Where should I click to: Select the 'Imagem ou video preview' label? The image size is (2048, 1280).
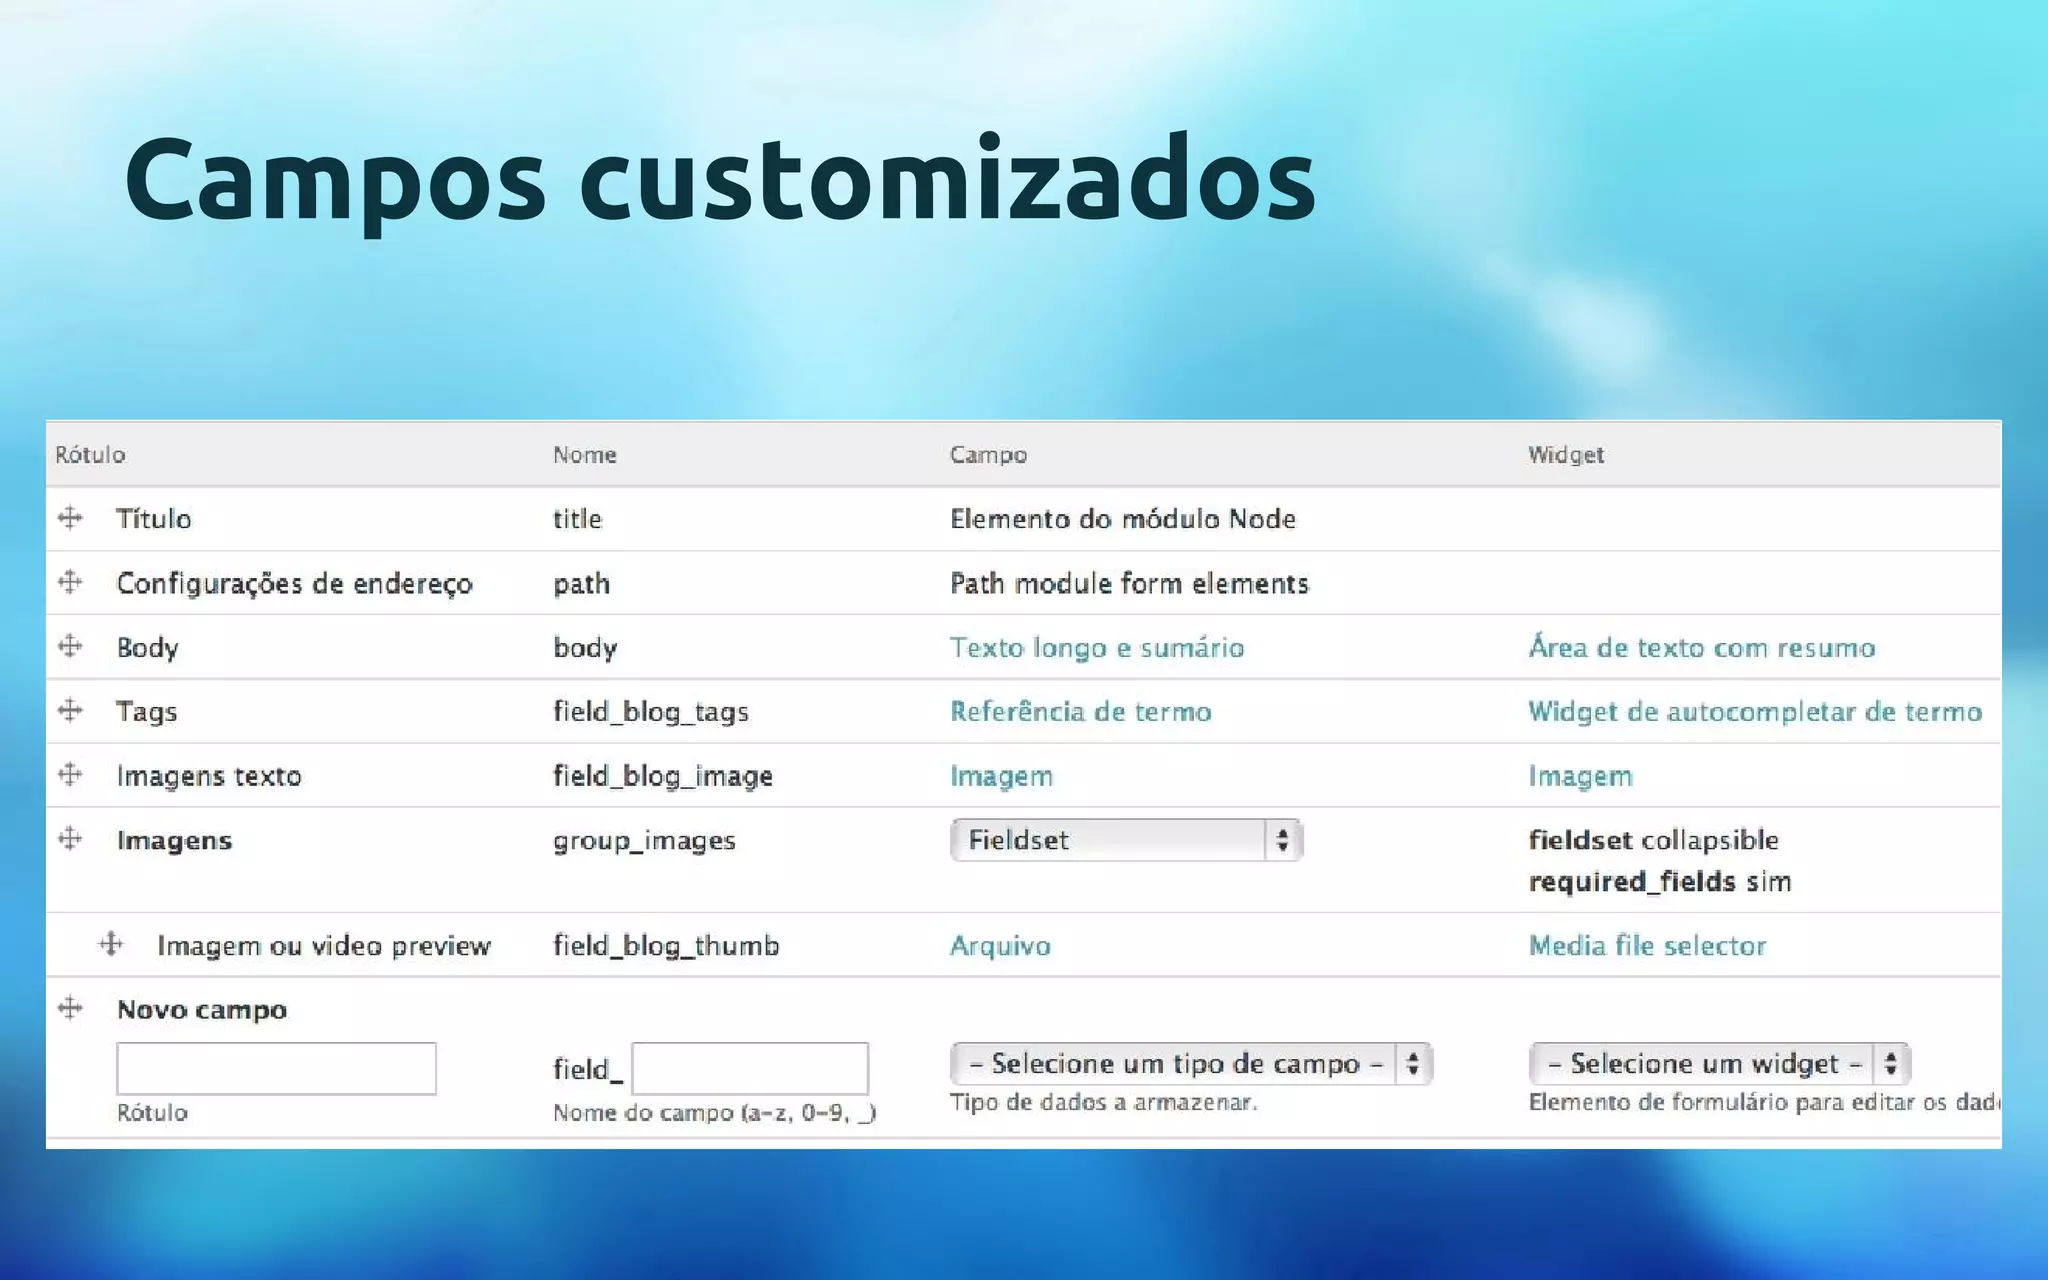324,946
